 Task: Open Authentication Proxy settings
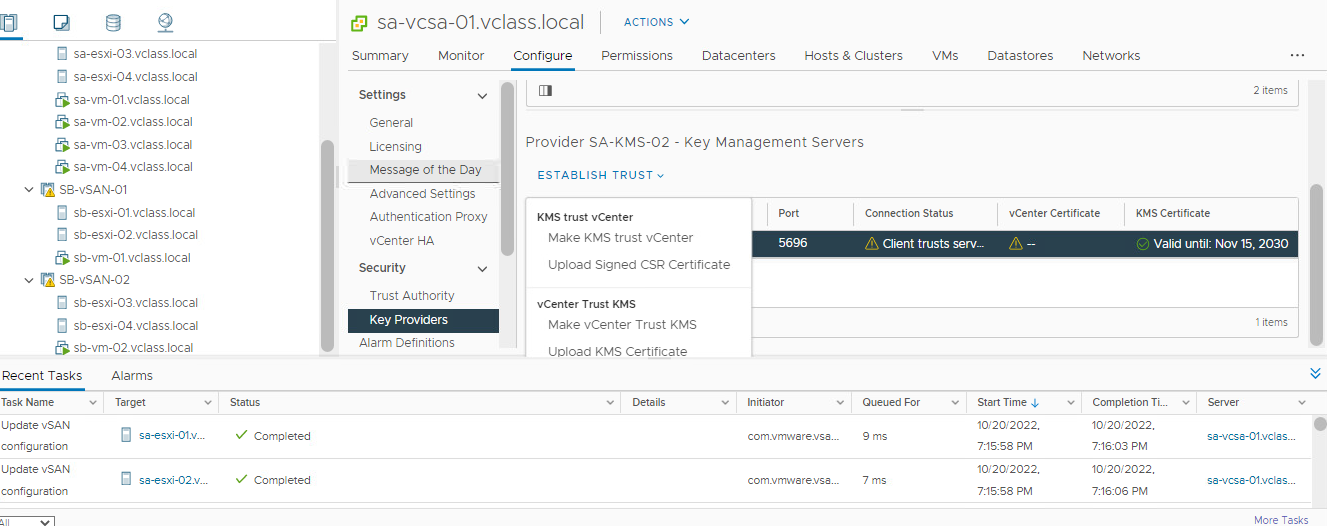[x=429, y=217]
